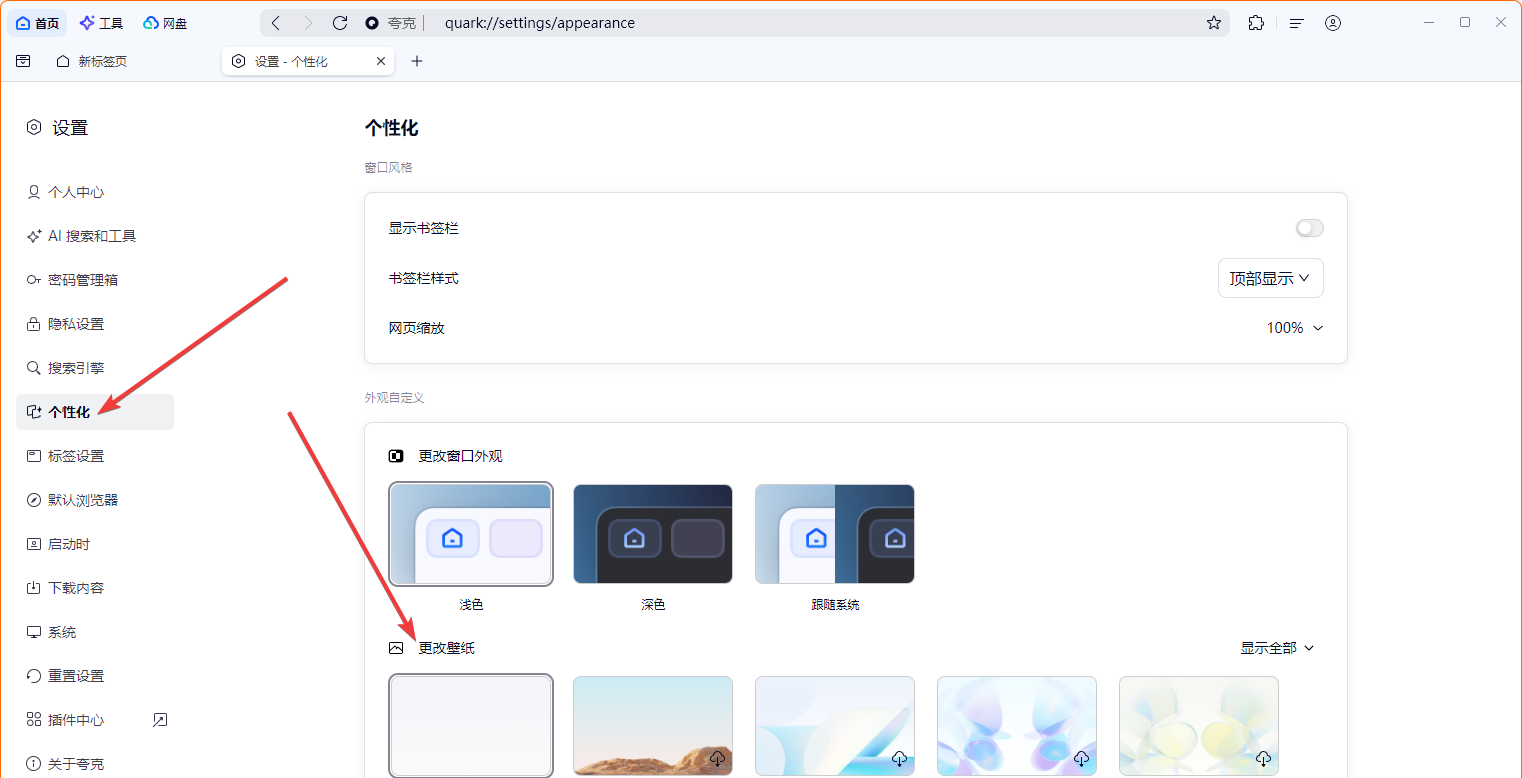
Task: Select the blue glass butterfly wallpaper
Action: 1017,726
